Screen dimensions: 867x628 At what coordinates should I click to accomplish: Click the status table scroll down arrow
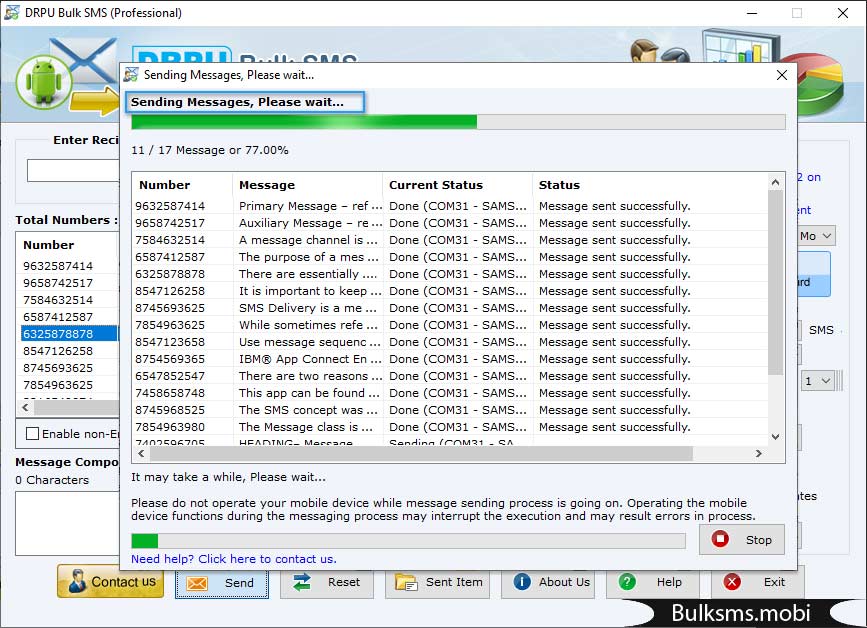click(x=775, y=437)
